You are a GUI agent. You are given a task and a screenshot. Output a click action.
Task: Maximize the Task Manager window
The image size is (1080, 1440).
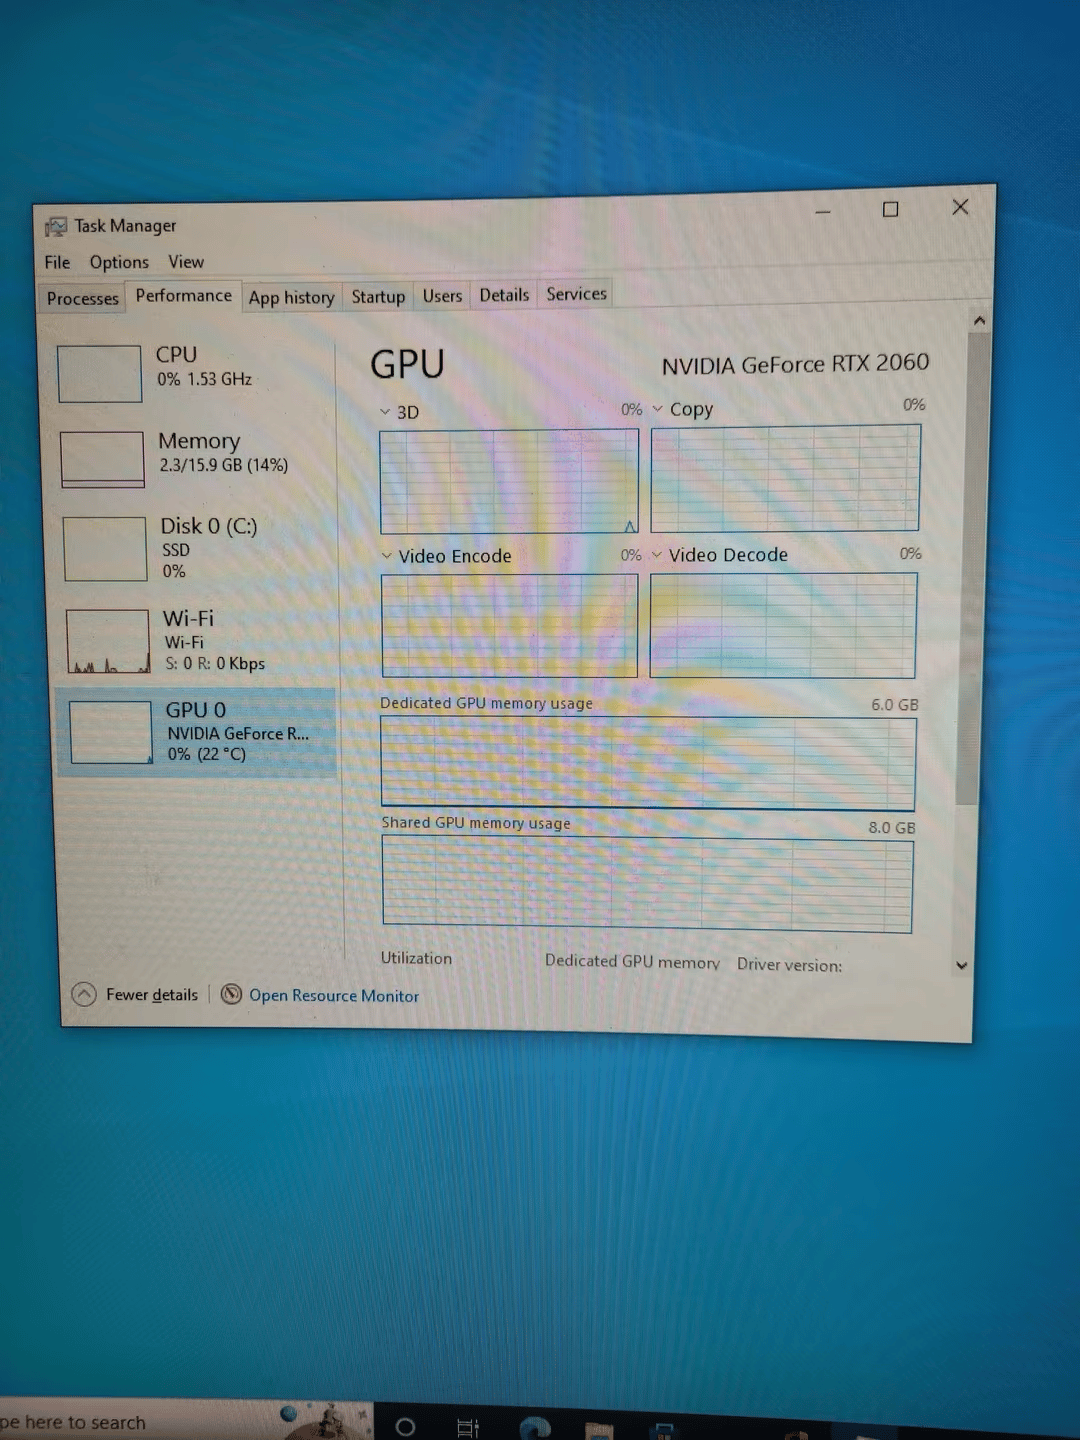(890, 209)
